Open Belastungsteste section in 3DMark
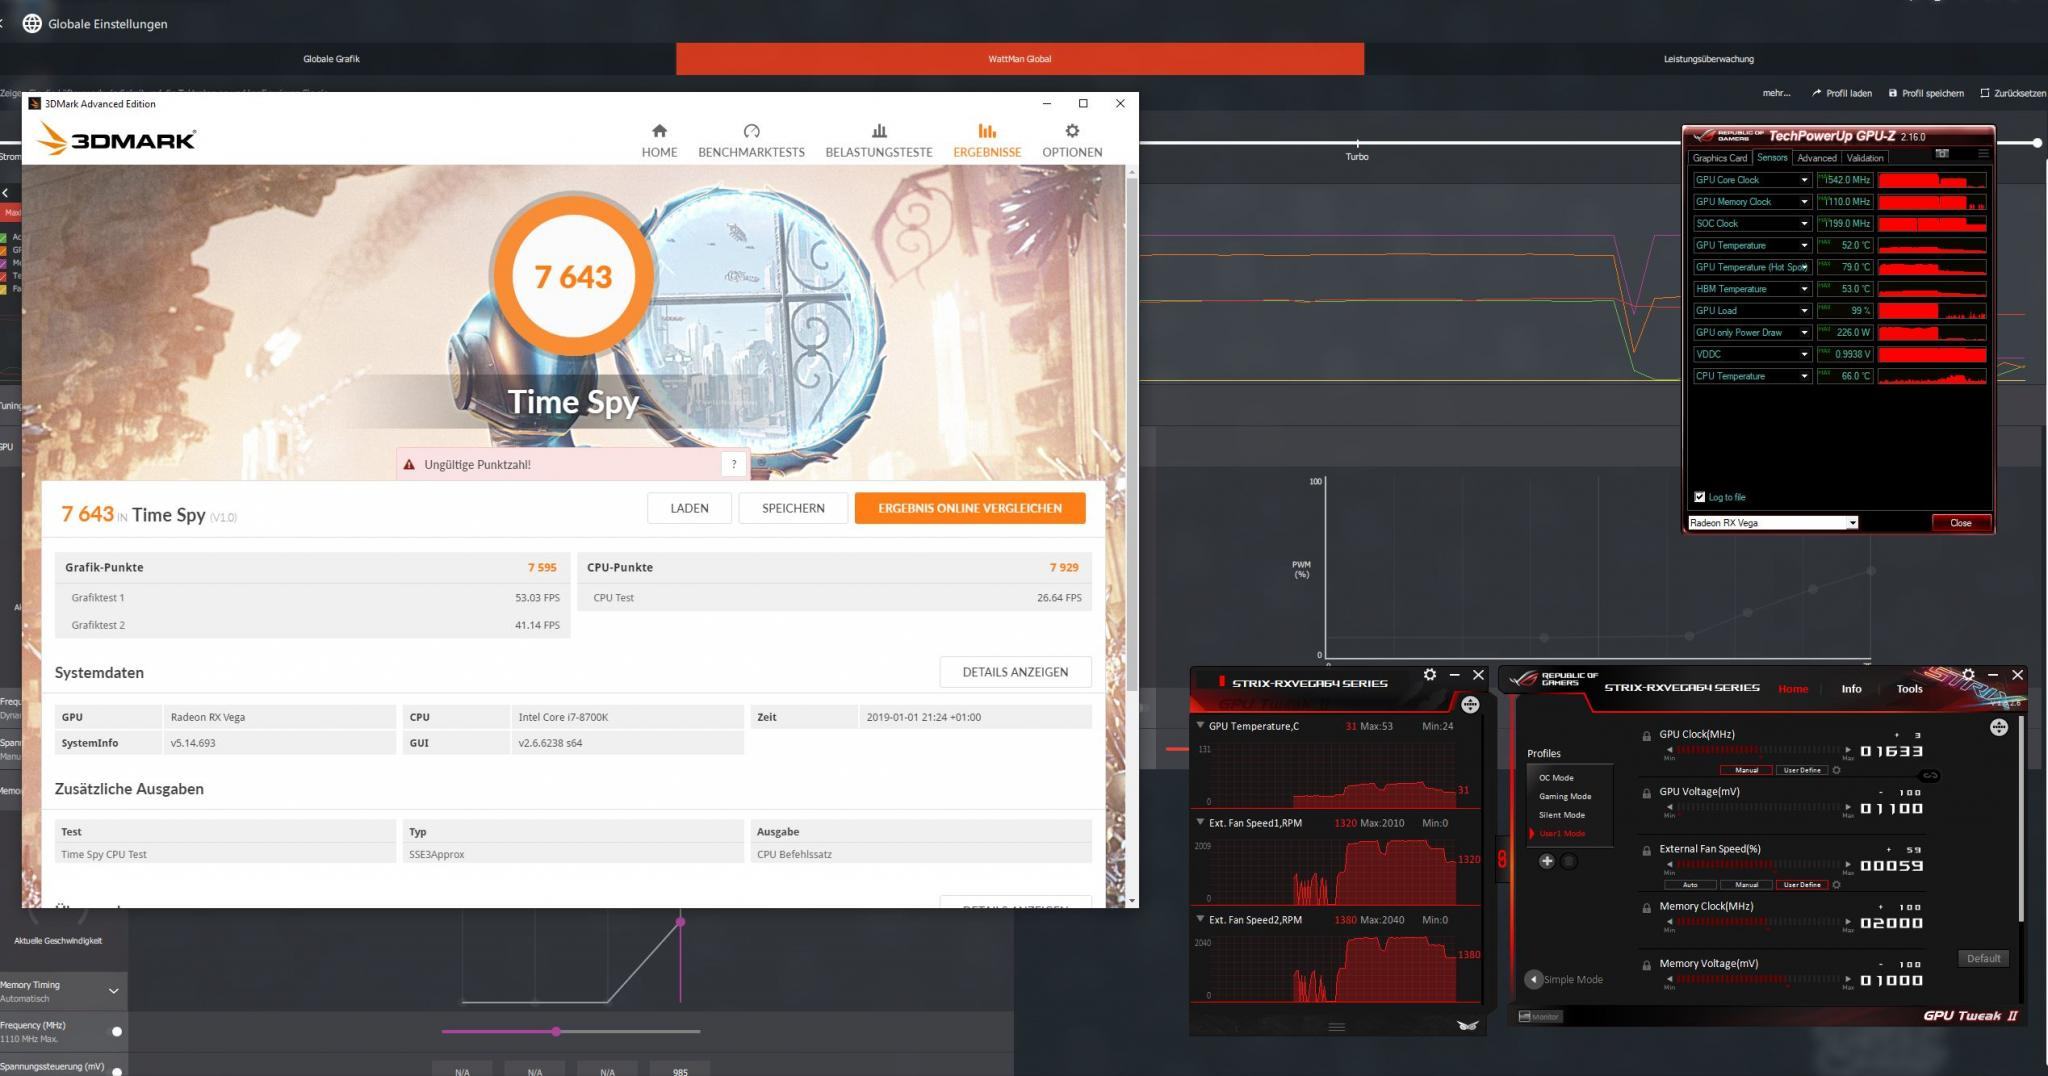Viewport: 2048px width, 1076px height. click(879, 141)
